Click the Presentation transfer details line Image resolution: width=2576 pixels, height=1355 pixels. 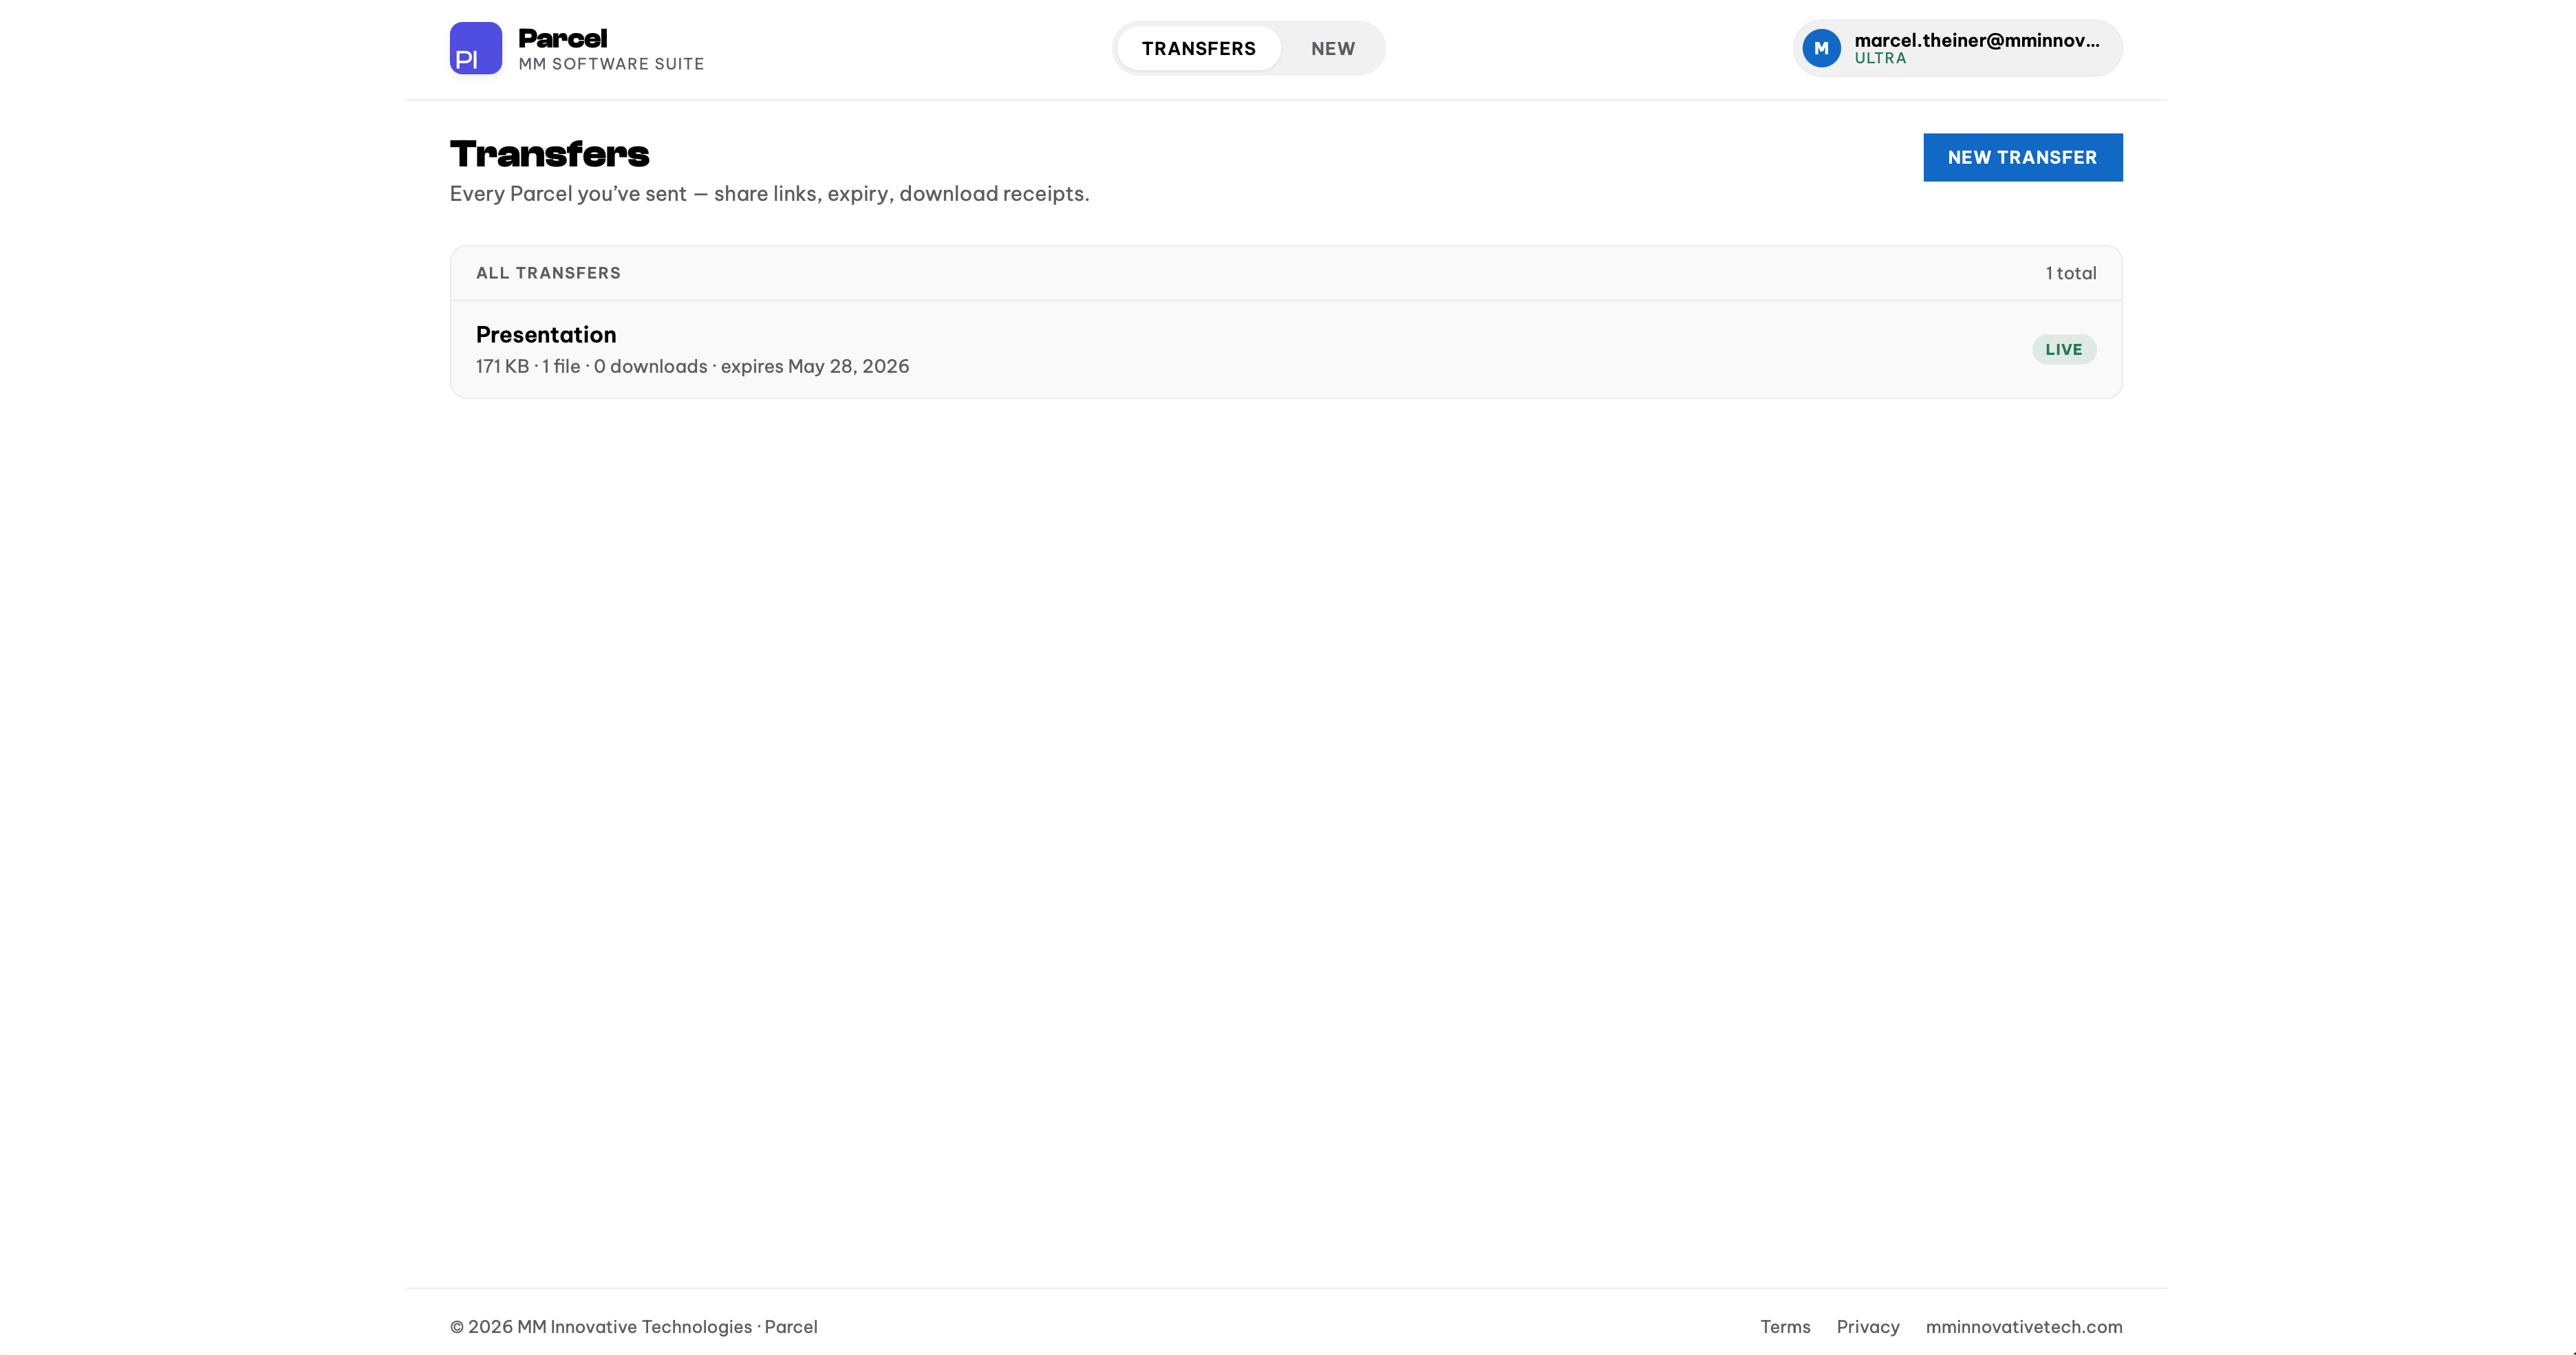(692, 366)
